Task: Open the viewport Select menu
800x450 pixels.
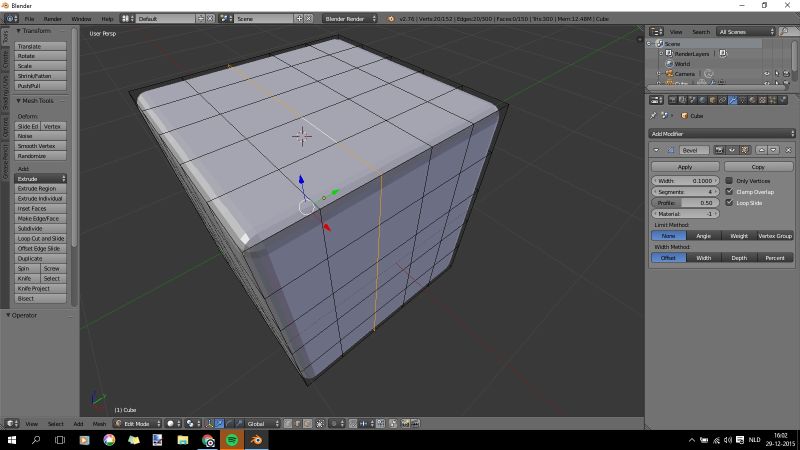Action: tap(56, 423)
